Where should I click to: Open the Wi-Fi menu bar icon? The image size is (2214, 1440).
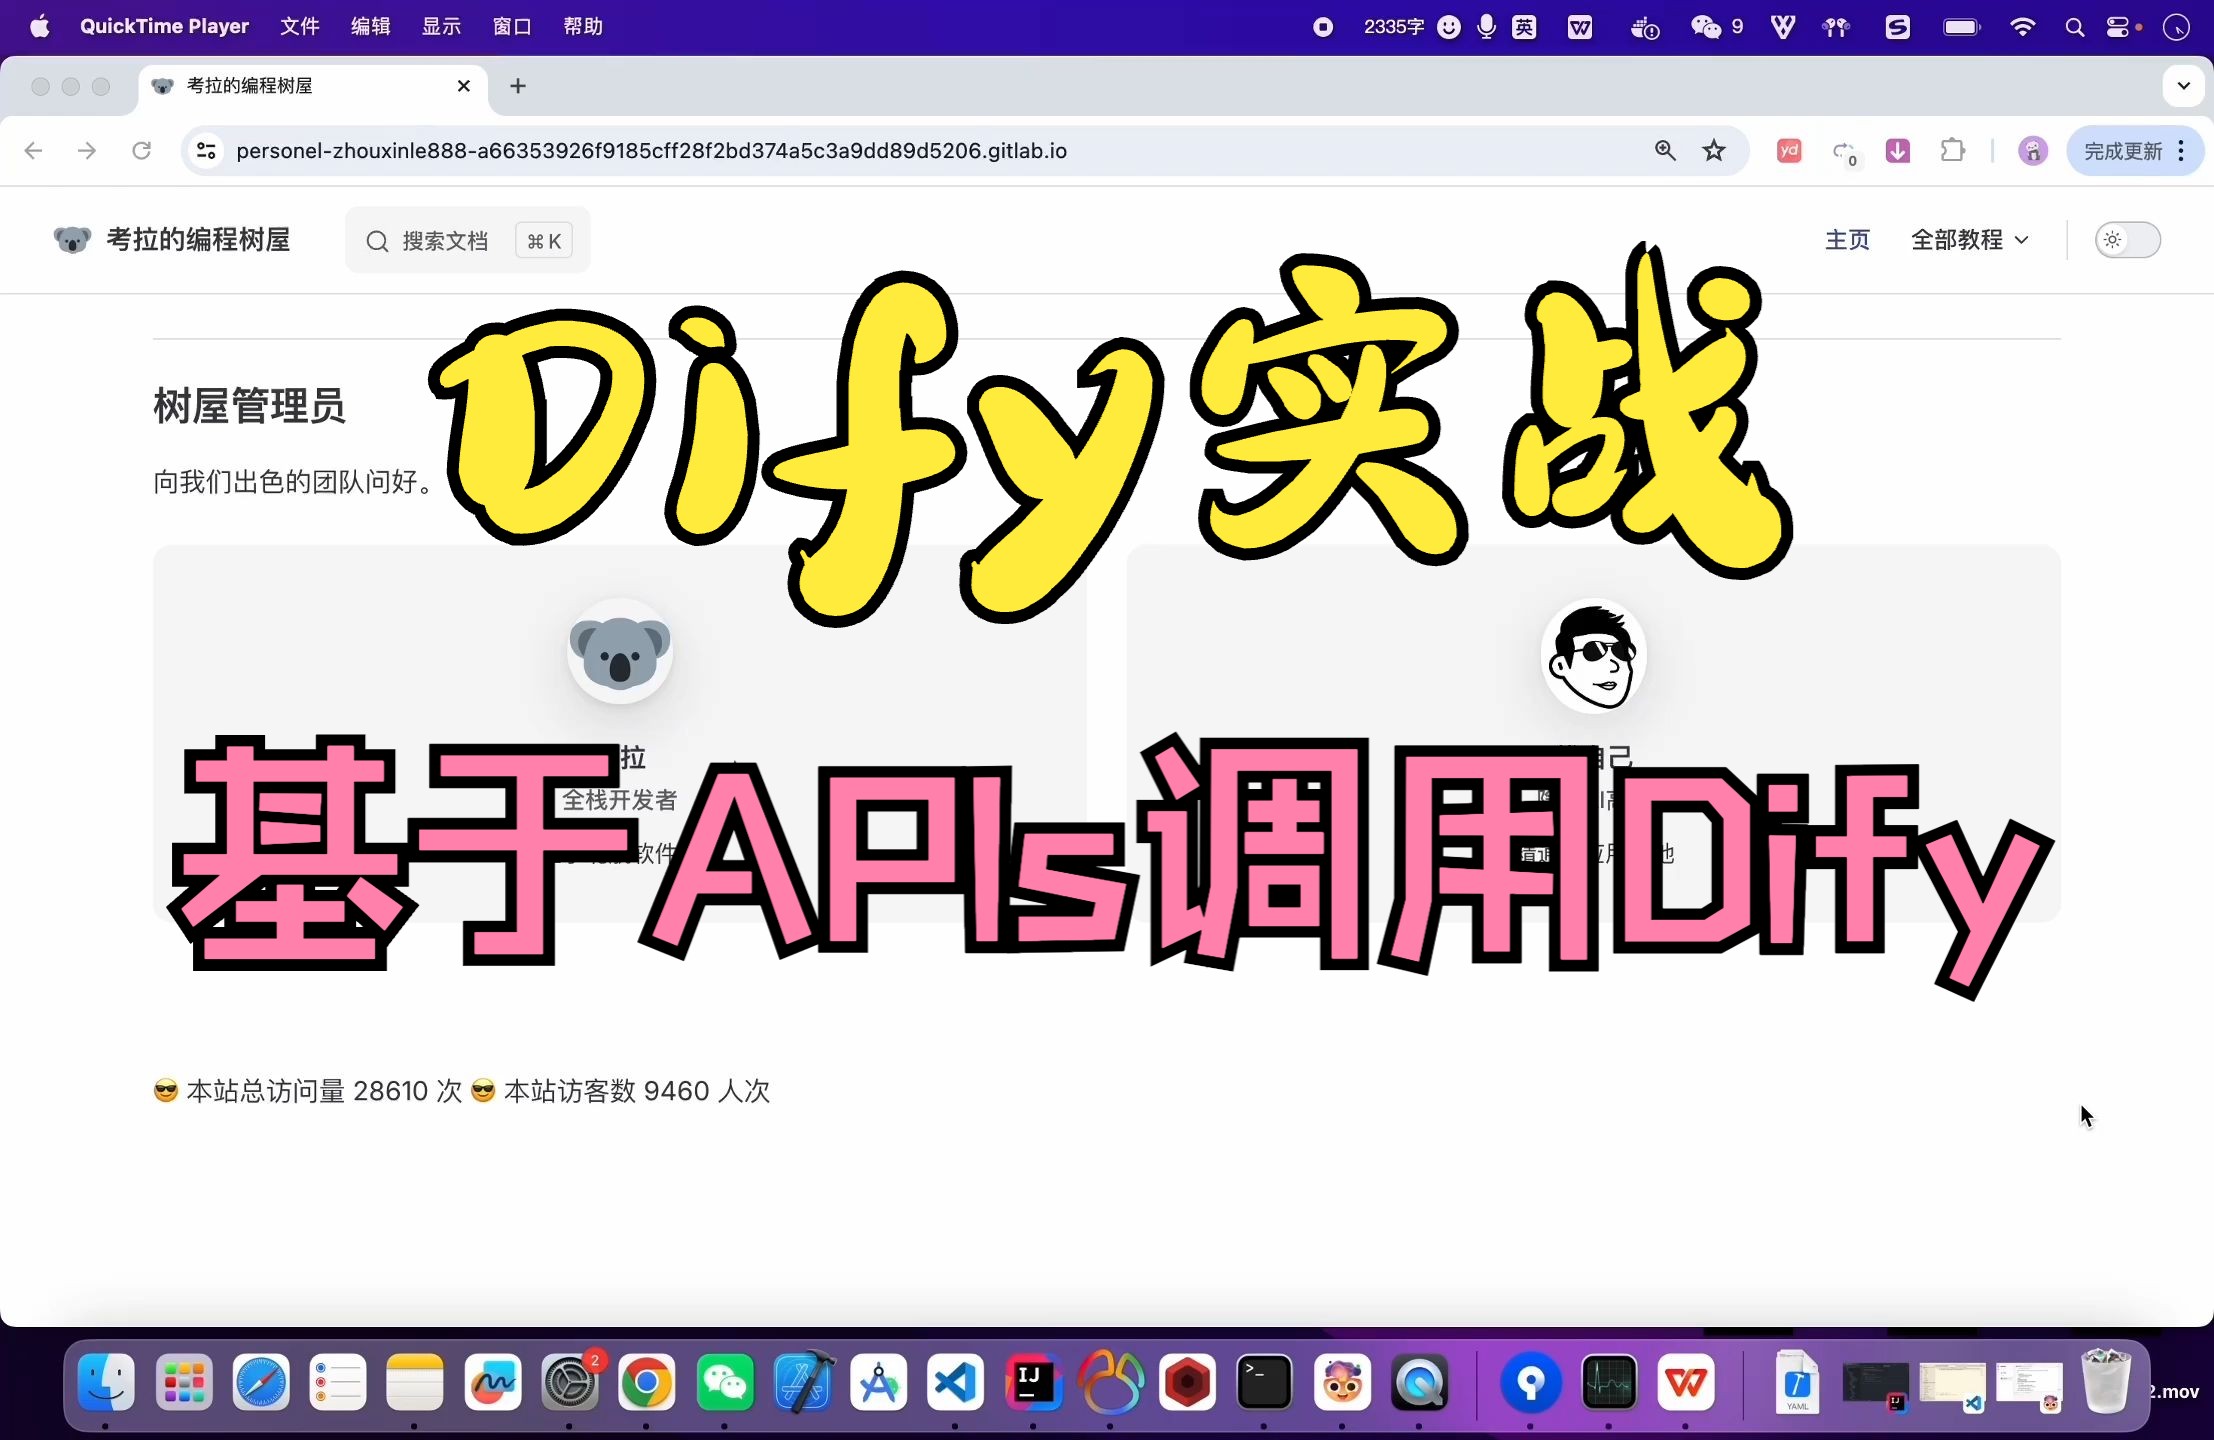click(2022, 27)
